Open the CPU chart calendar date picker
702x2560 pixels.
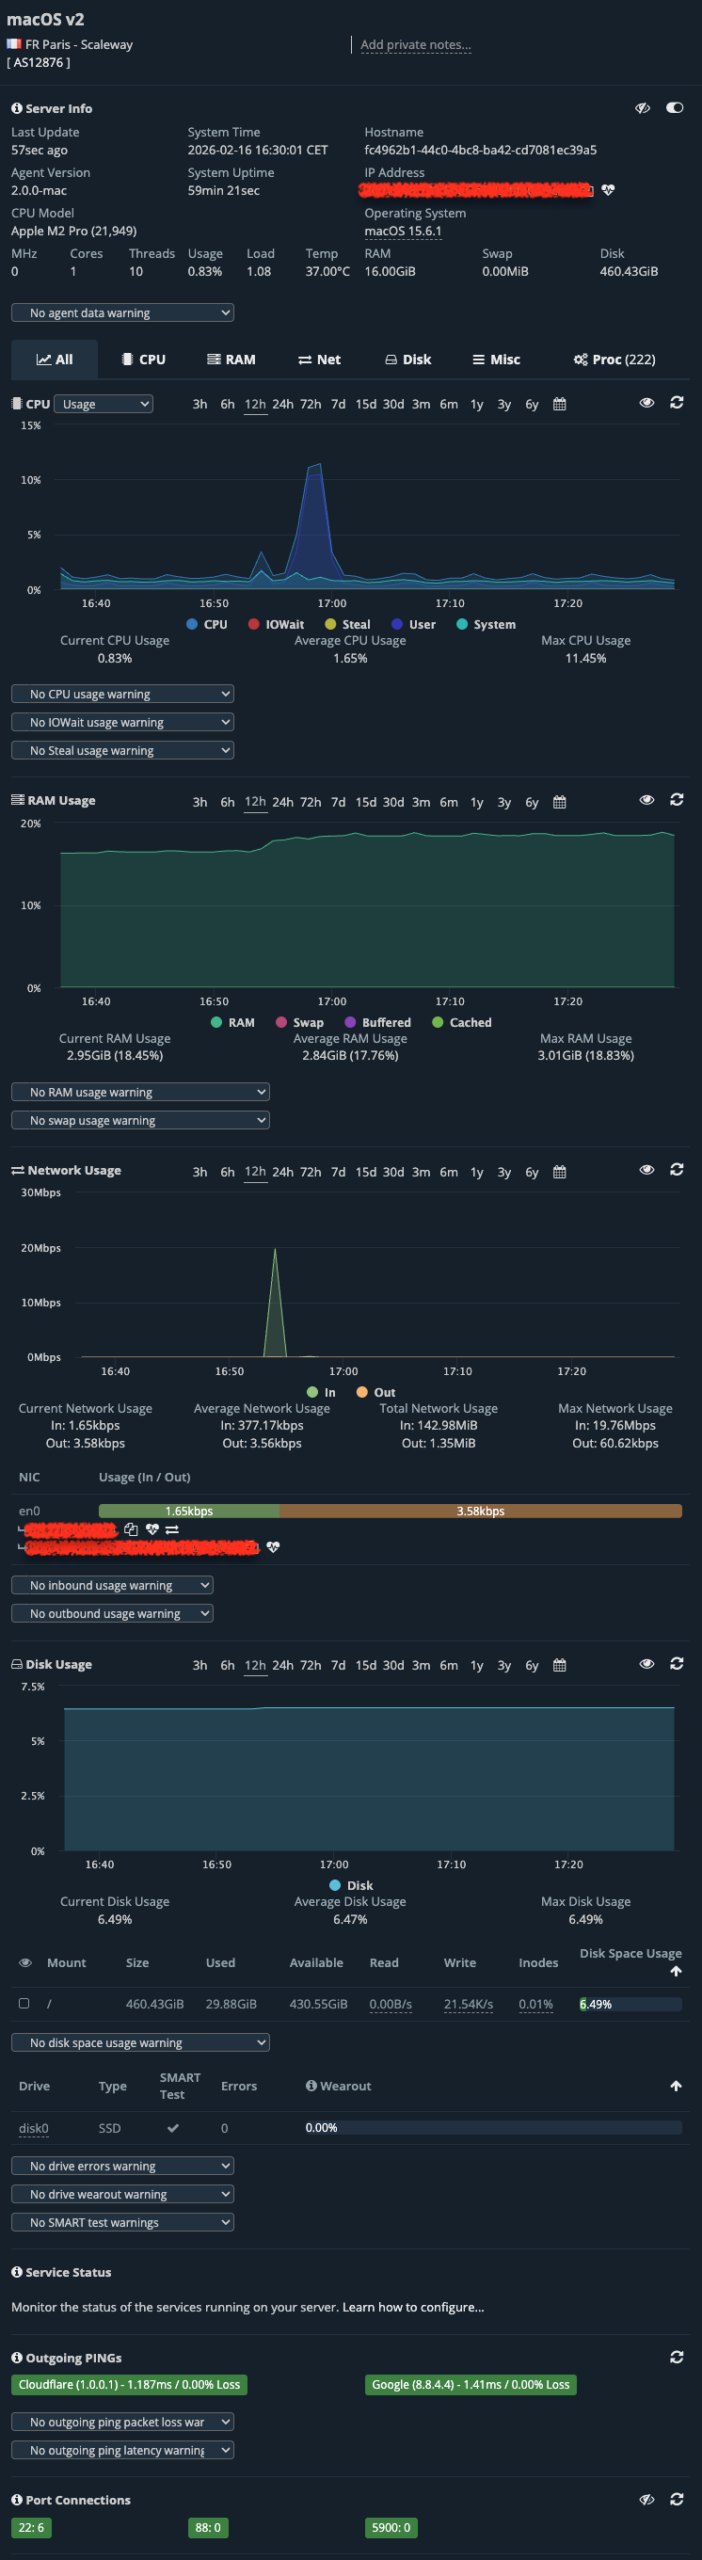tap(559, 404)
